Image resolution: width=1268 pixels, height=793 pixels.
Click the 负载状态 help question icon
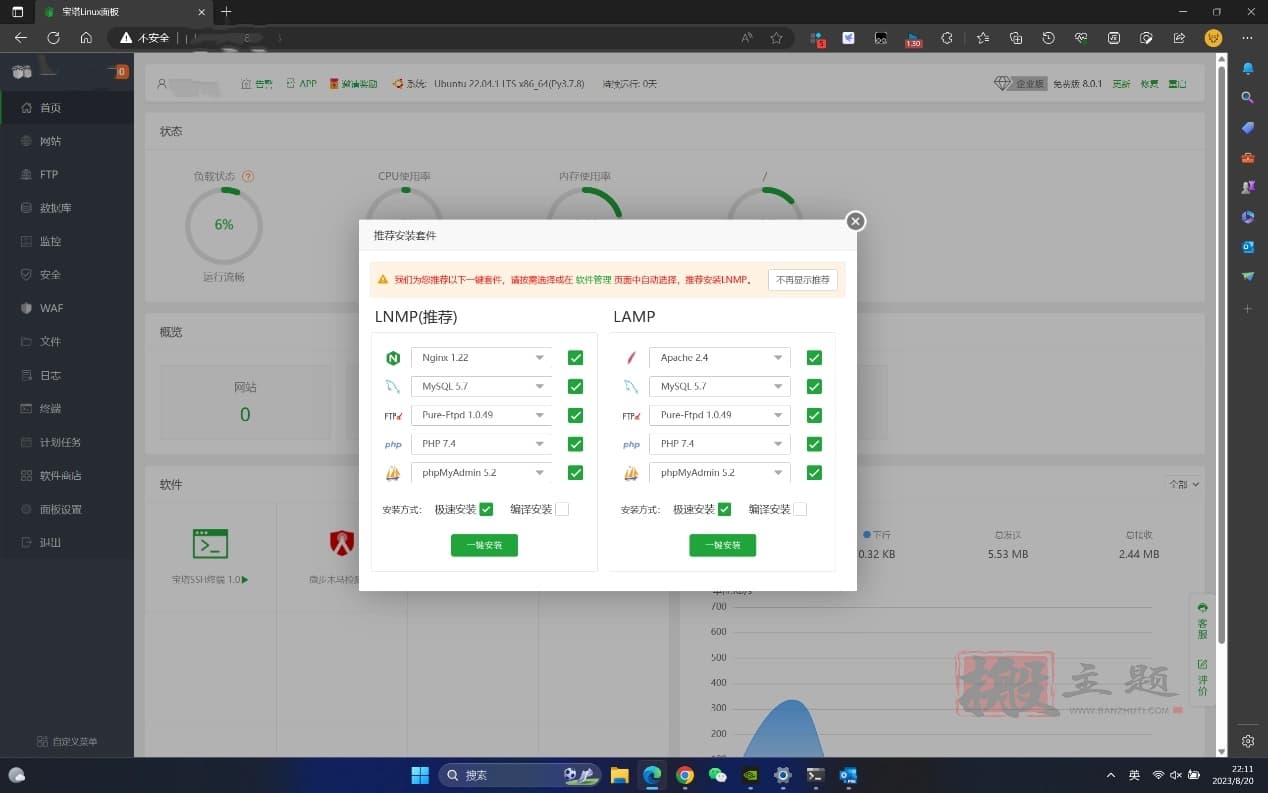[x=248, y=176]
